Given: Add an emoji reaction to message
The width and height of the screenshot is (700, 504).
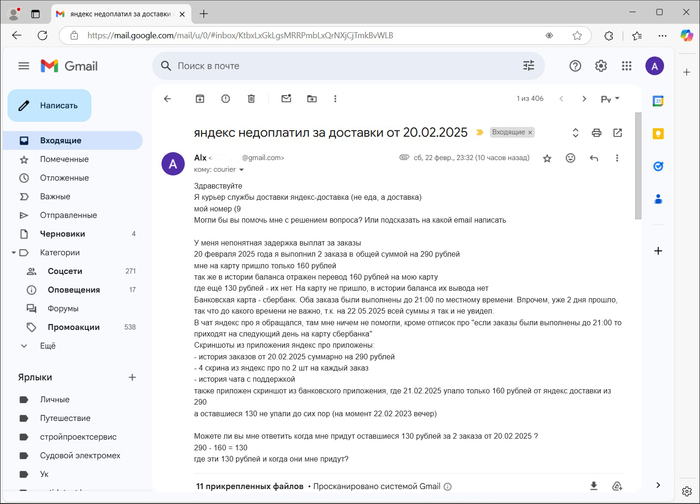Looking at the screenshot, I should 570,158.
